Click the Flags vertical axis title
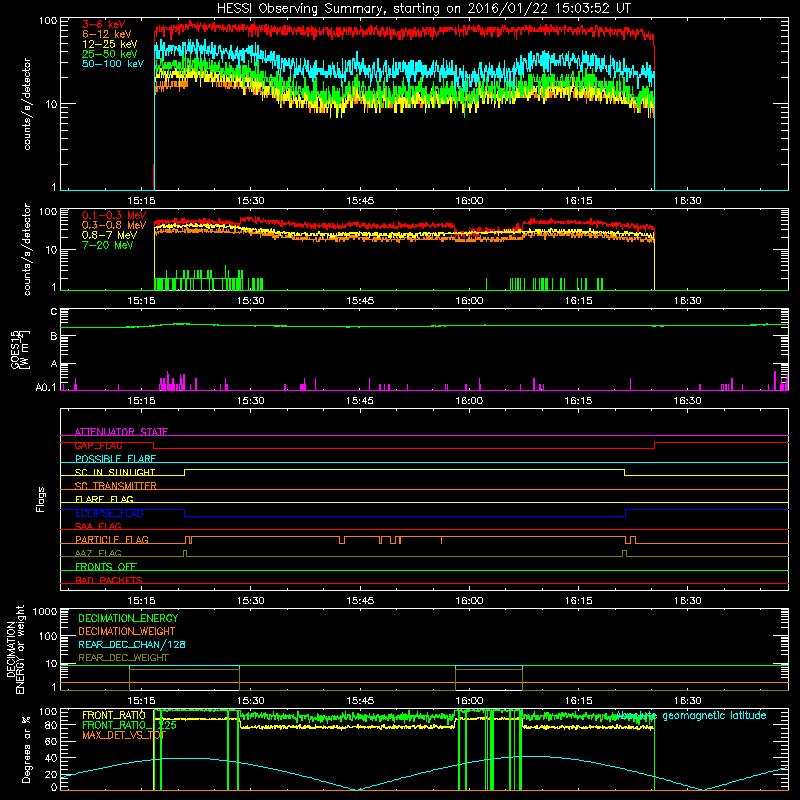800x800 pixels. point(41,499)
